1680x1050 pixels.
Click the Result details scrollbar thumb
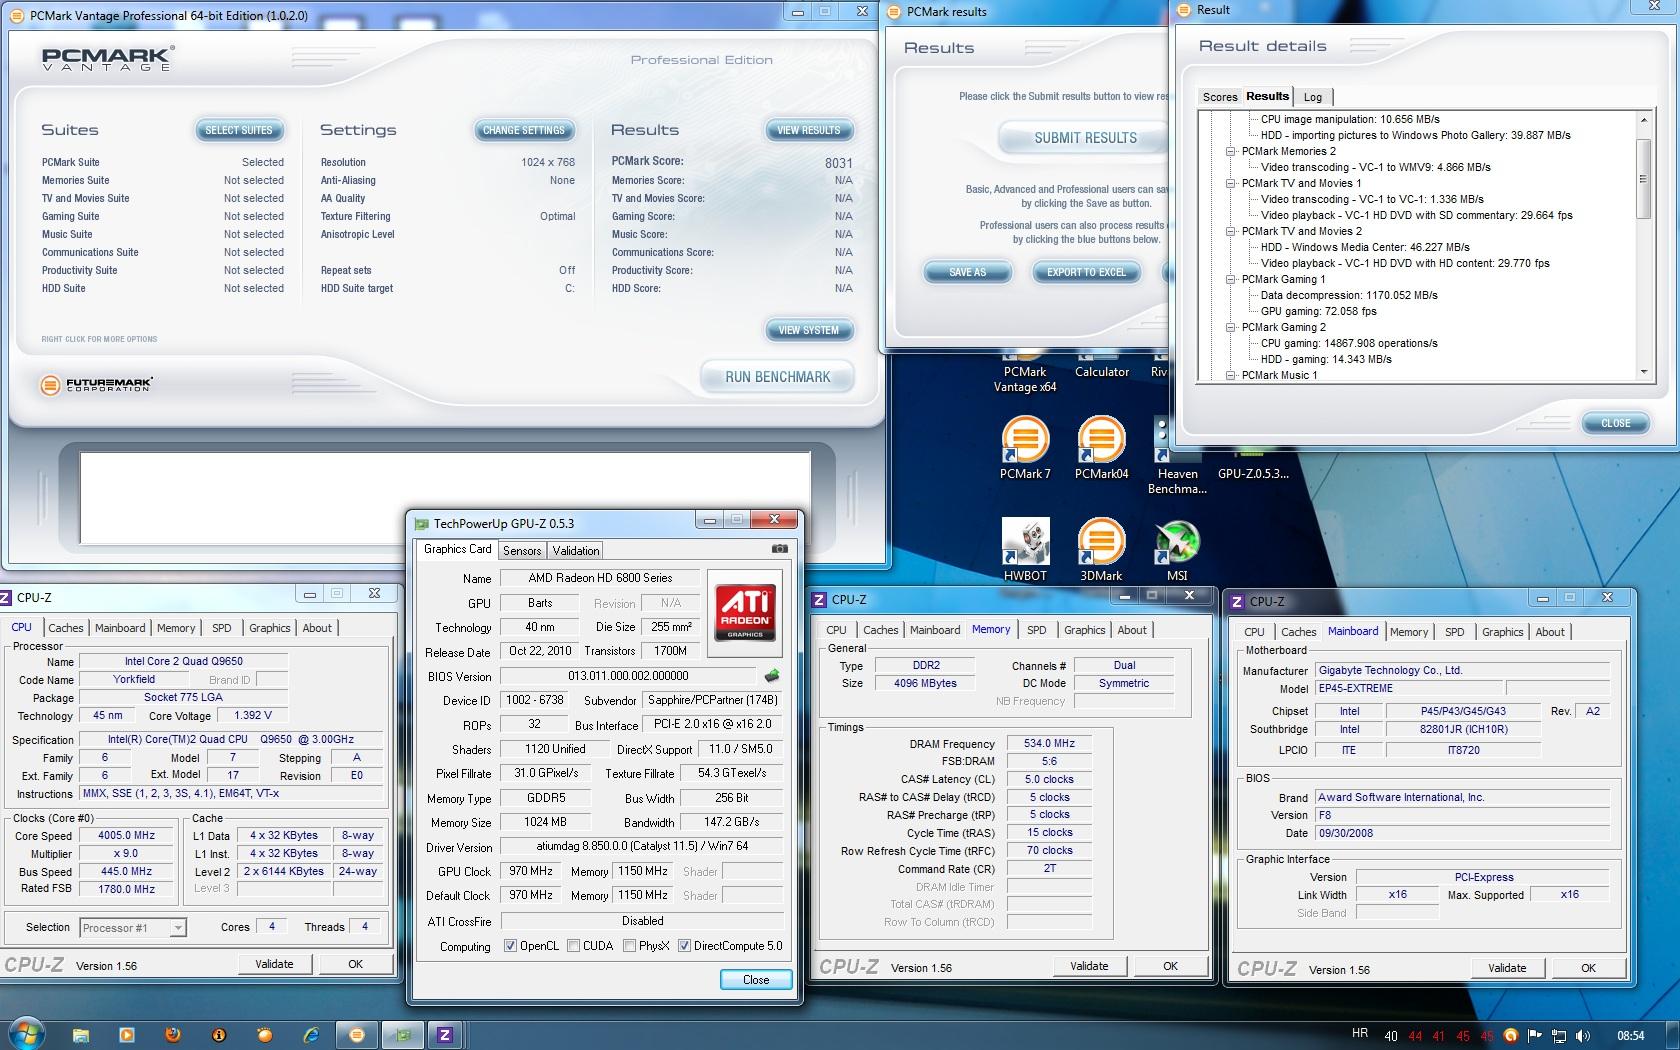point(1642,179)
